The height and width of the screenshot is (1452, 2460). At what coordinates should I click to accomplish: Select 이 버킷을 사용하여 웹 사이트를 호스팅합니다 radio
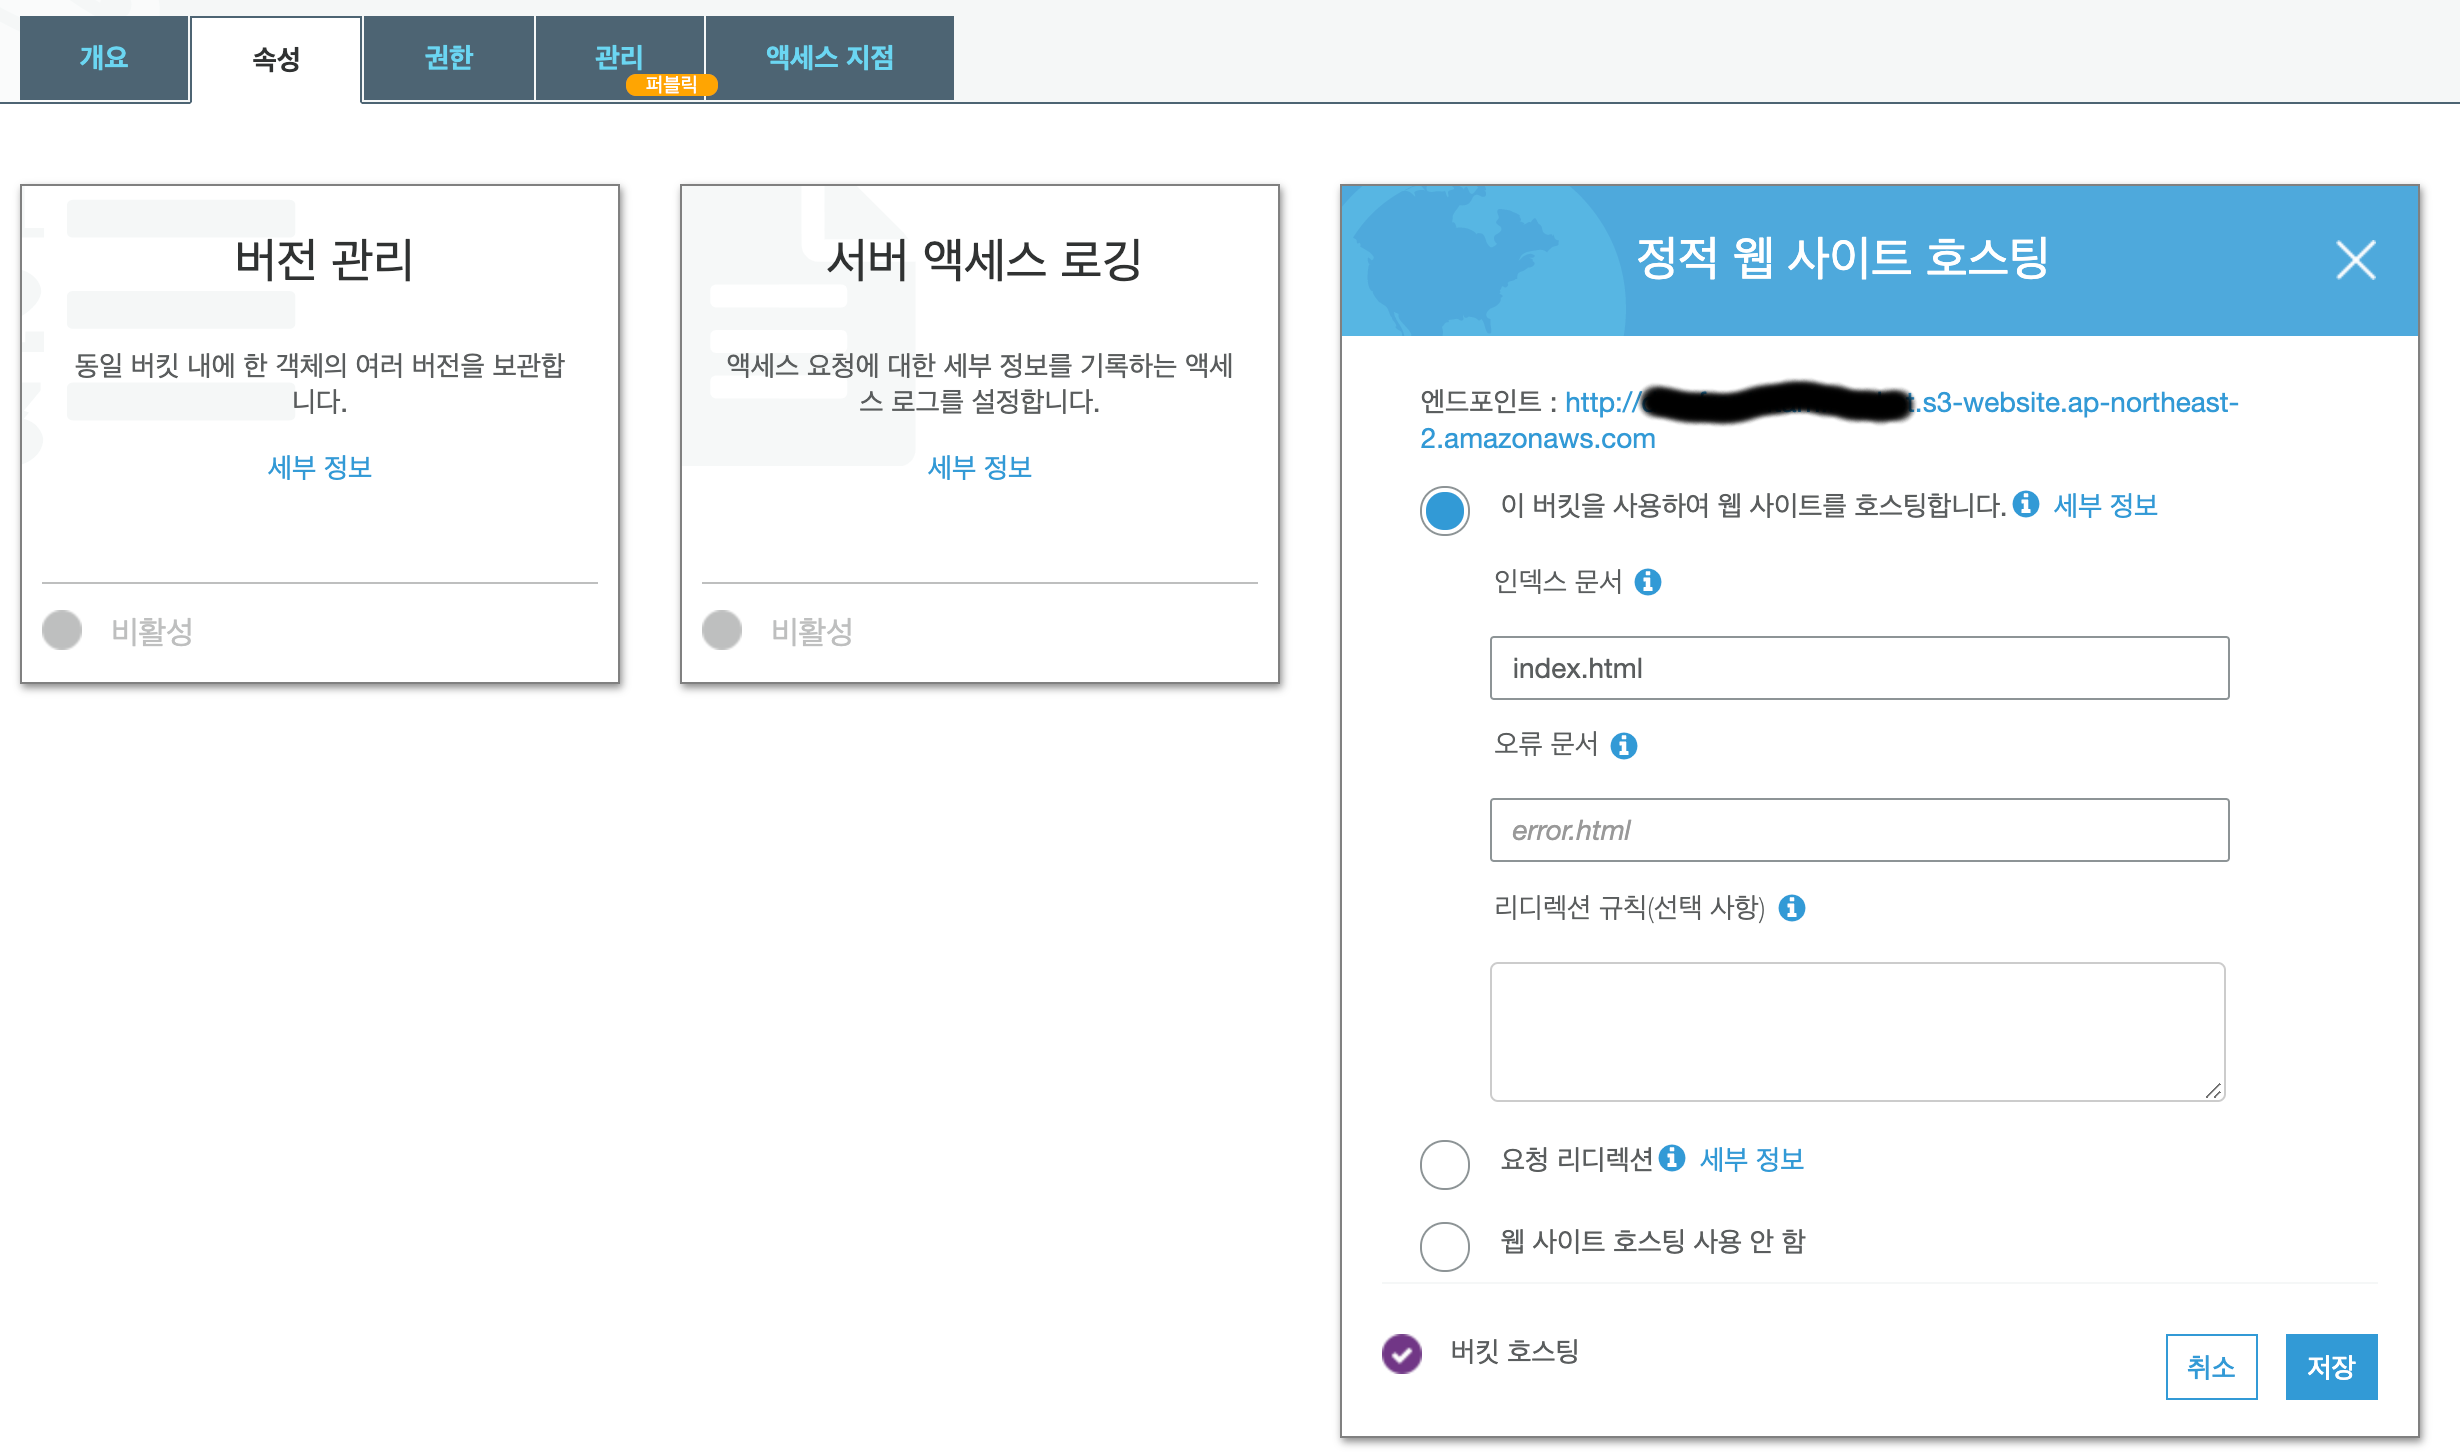(1445, 510)
